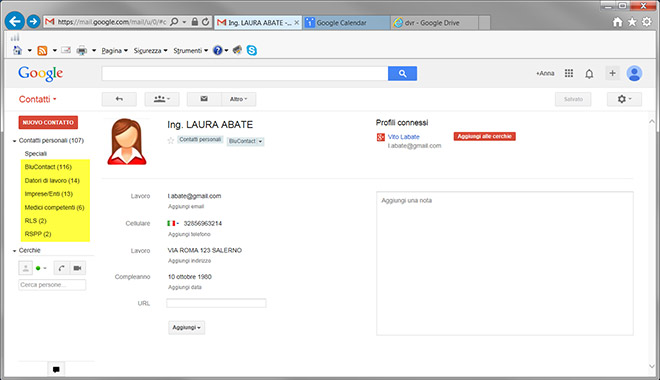Select Medici competenti (6) group
This screenshot has height=380, width=660.
pos(54,207)
